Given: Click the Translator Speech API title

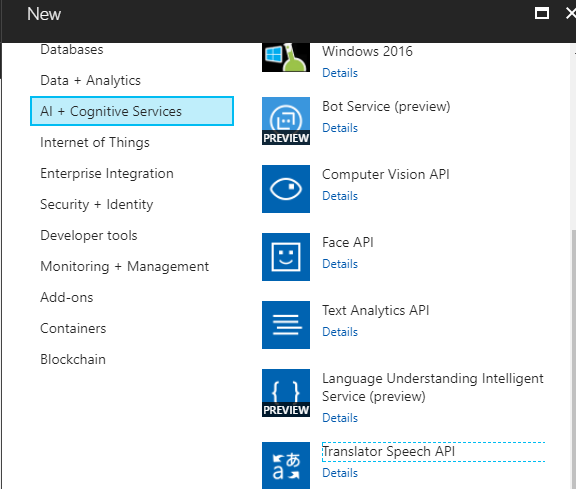Looking at the screenshot, I should [x=388, y=452].
